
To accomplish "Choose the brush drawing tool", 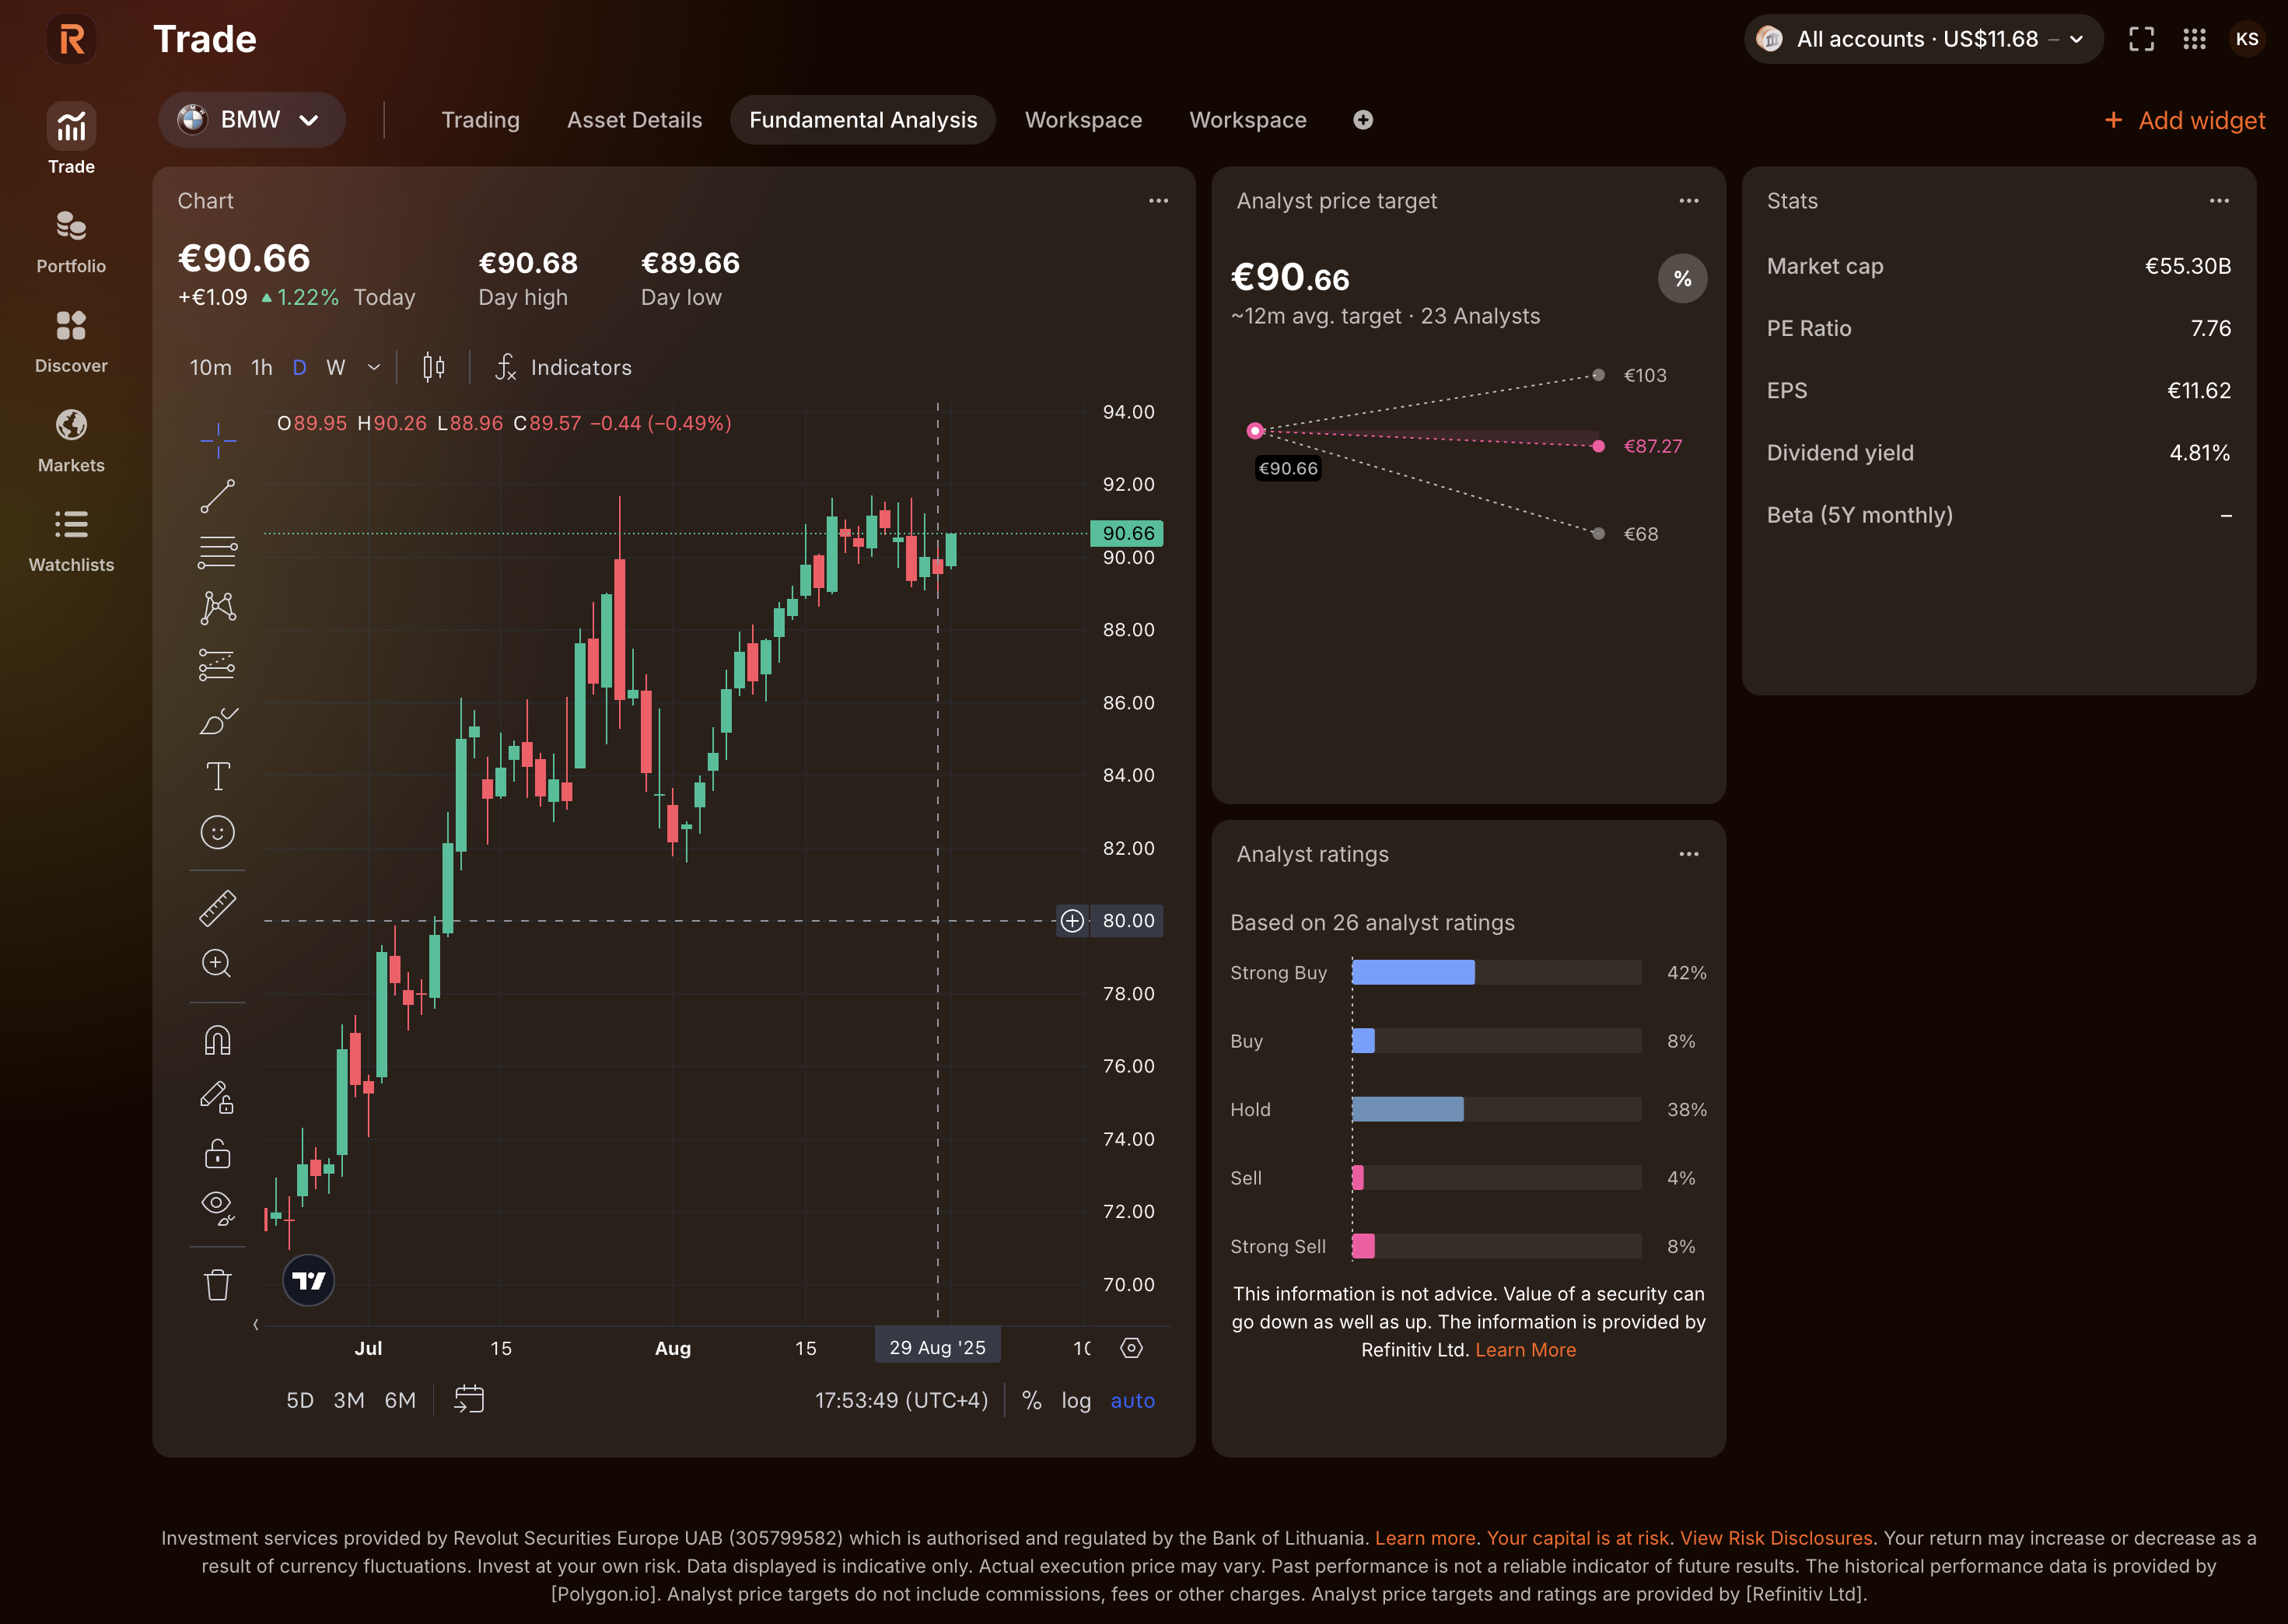I will pyautogui.click(x=217, y=720).
